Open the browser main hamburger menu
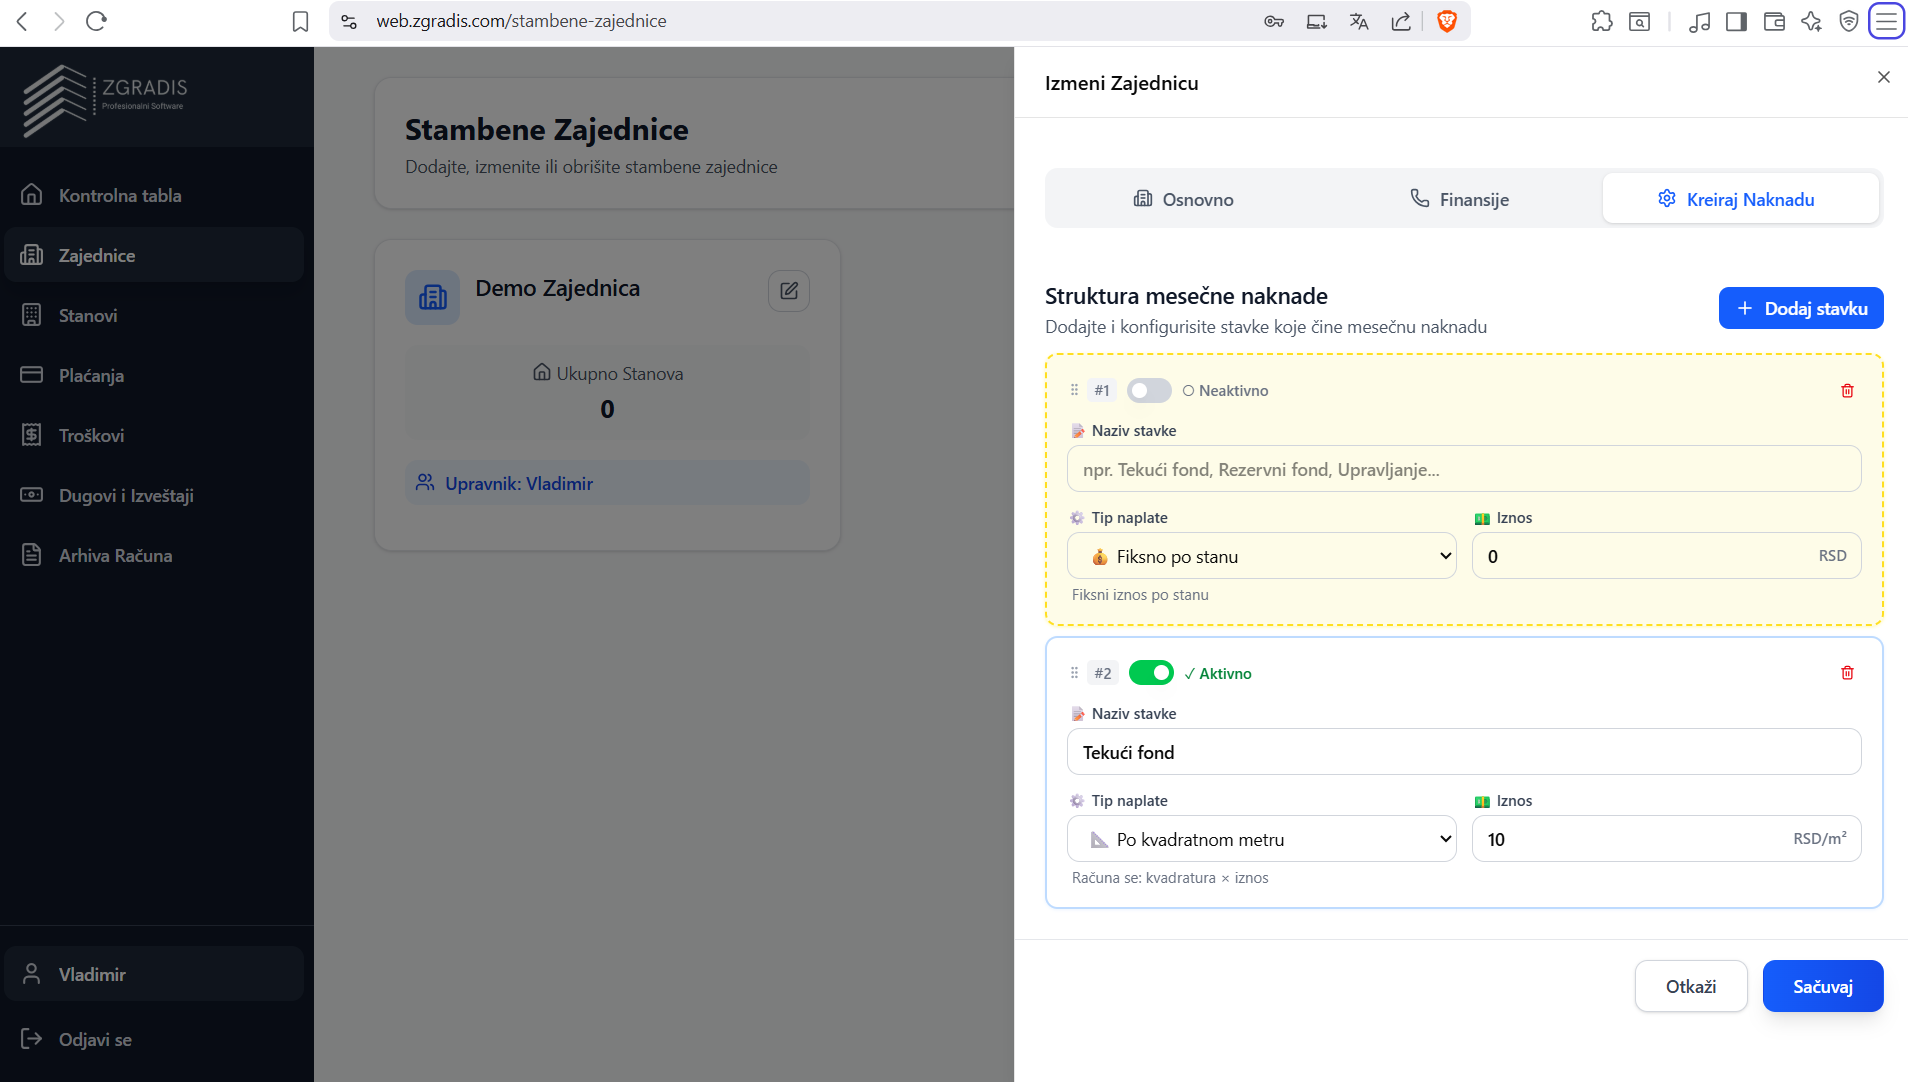 [1886, 21]
